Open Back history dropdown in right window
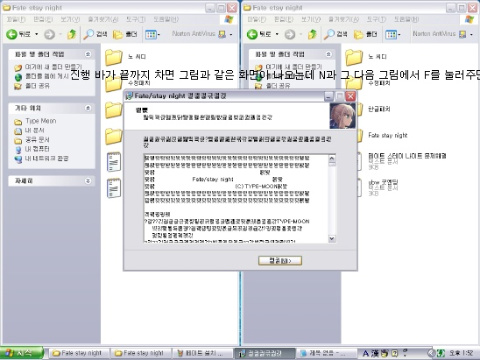 click(277, 34)
